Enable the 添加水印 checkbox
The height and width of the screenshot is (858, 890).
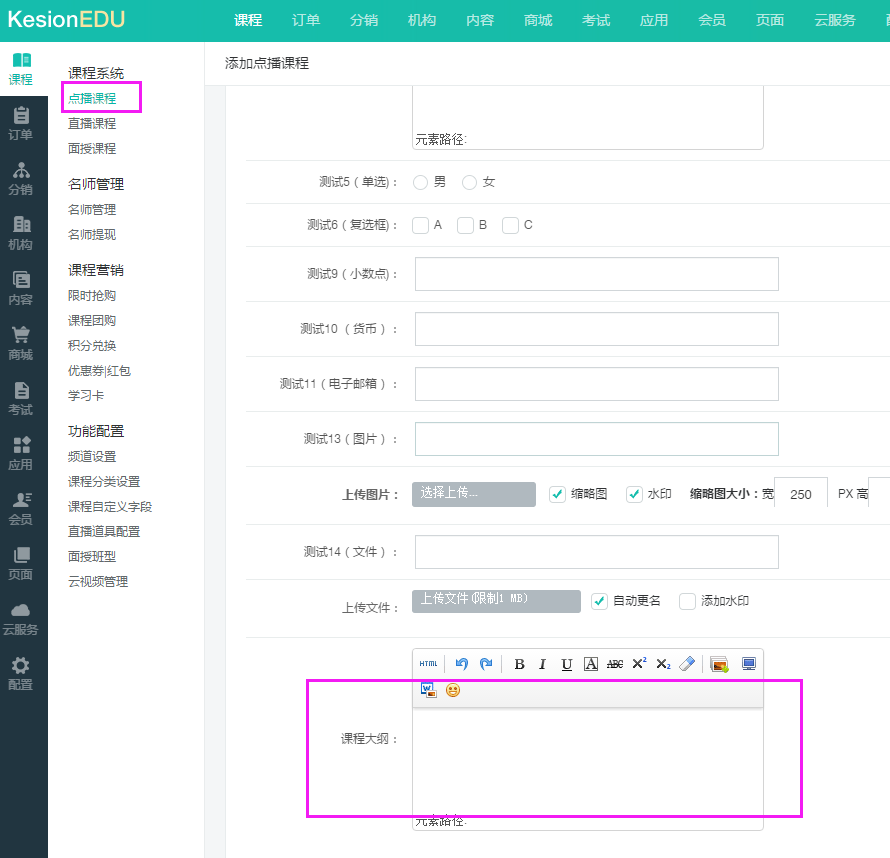687,601
